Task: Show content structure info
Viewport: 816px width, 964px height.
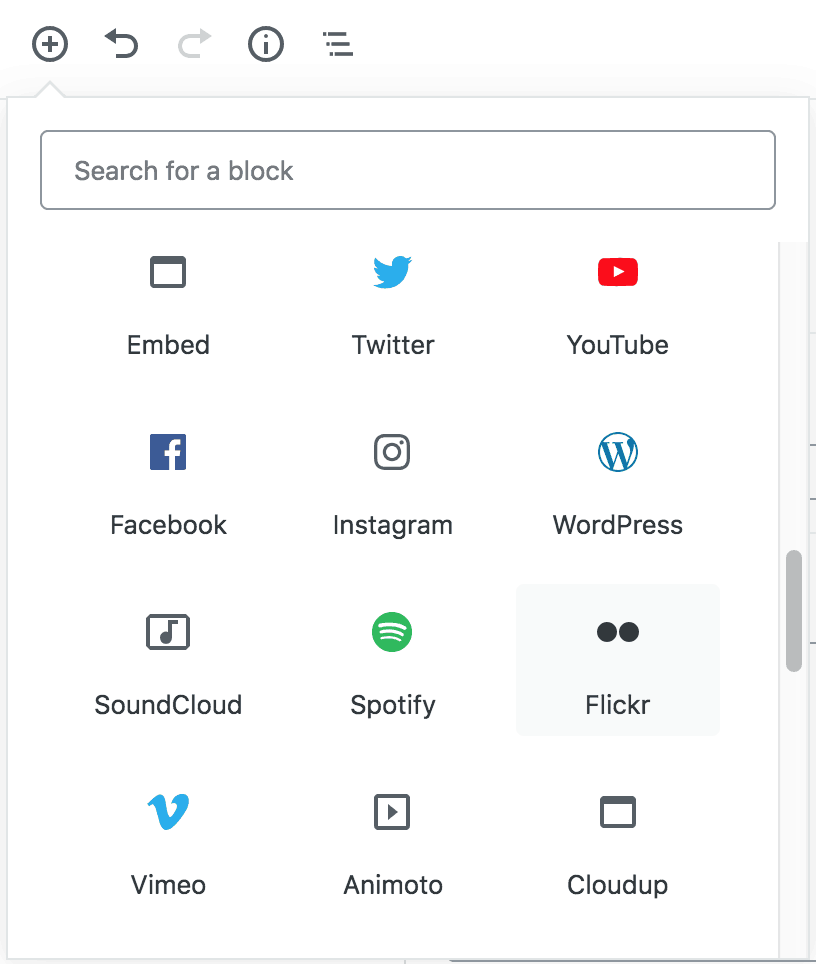Action: 266,44
